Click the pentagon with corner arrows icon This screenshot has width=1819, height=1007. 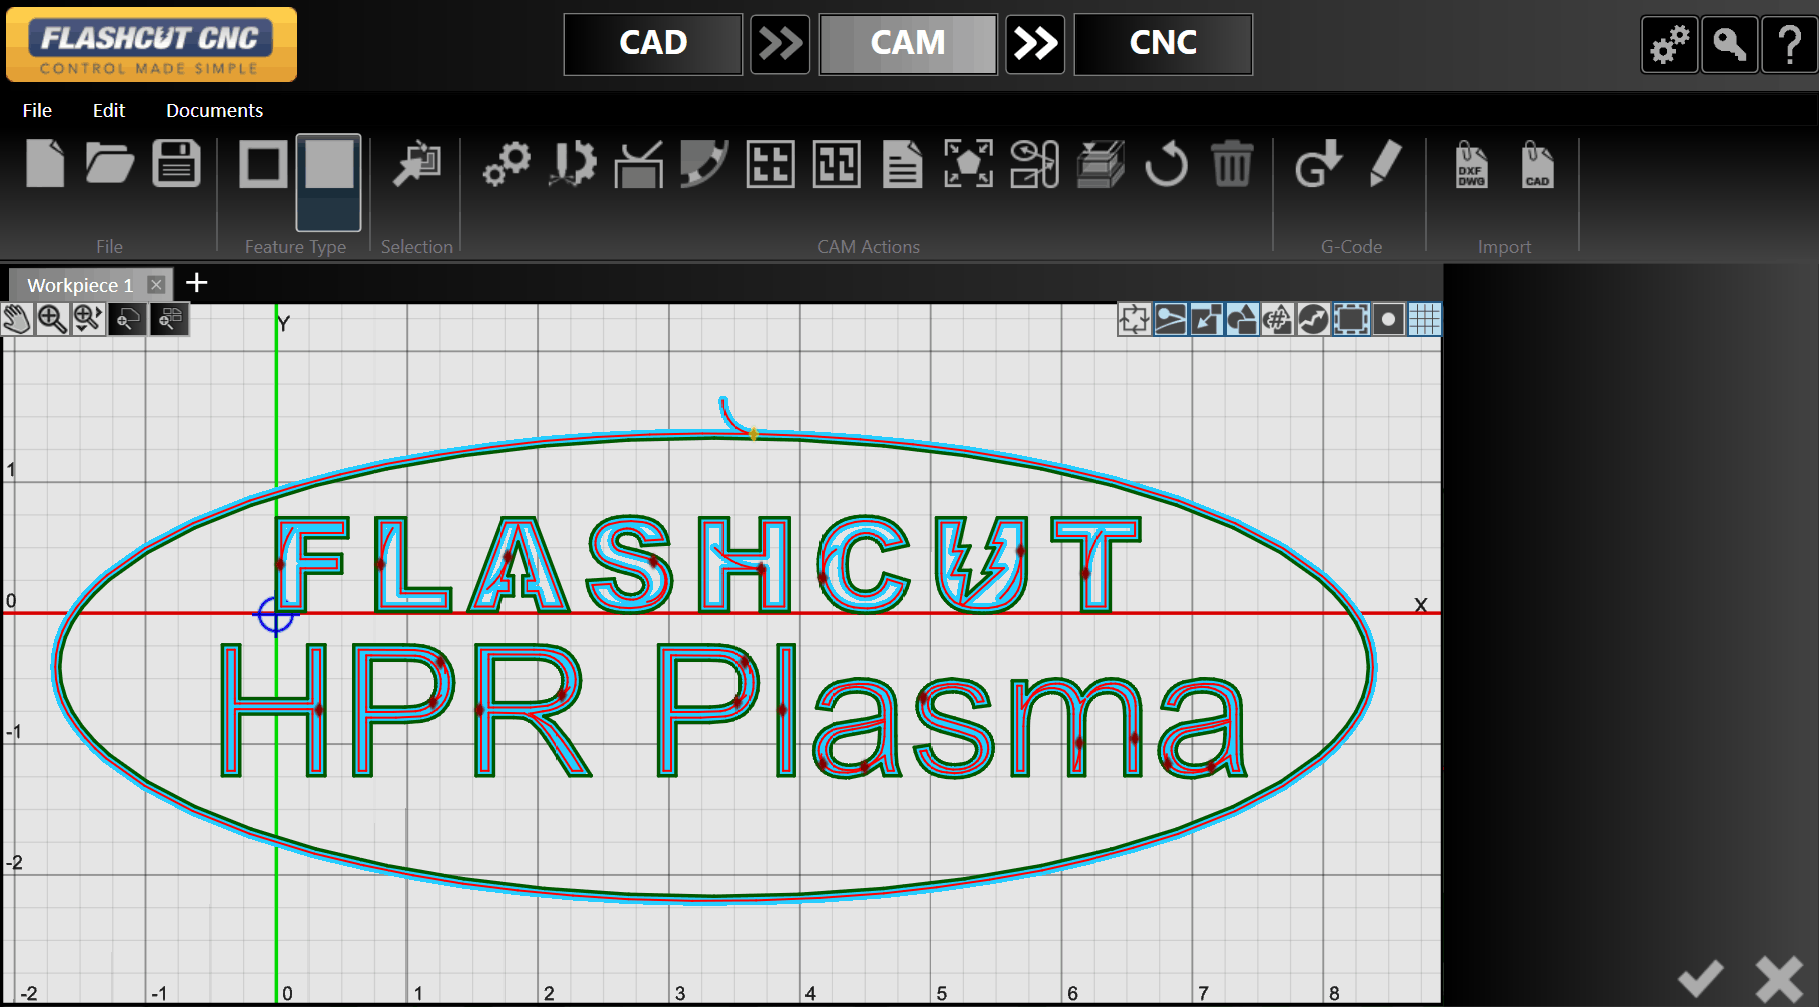pos(969,164)
